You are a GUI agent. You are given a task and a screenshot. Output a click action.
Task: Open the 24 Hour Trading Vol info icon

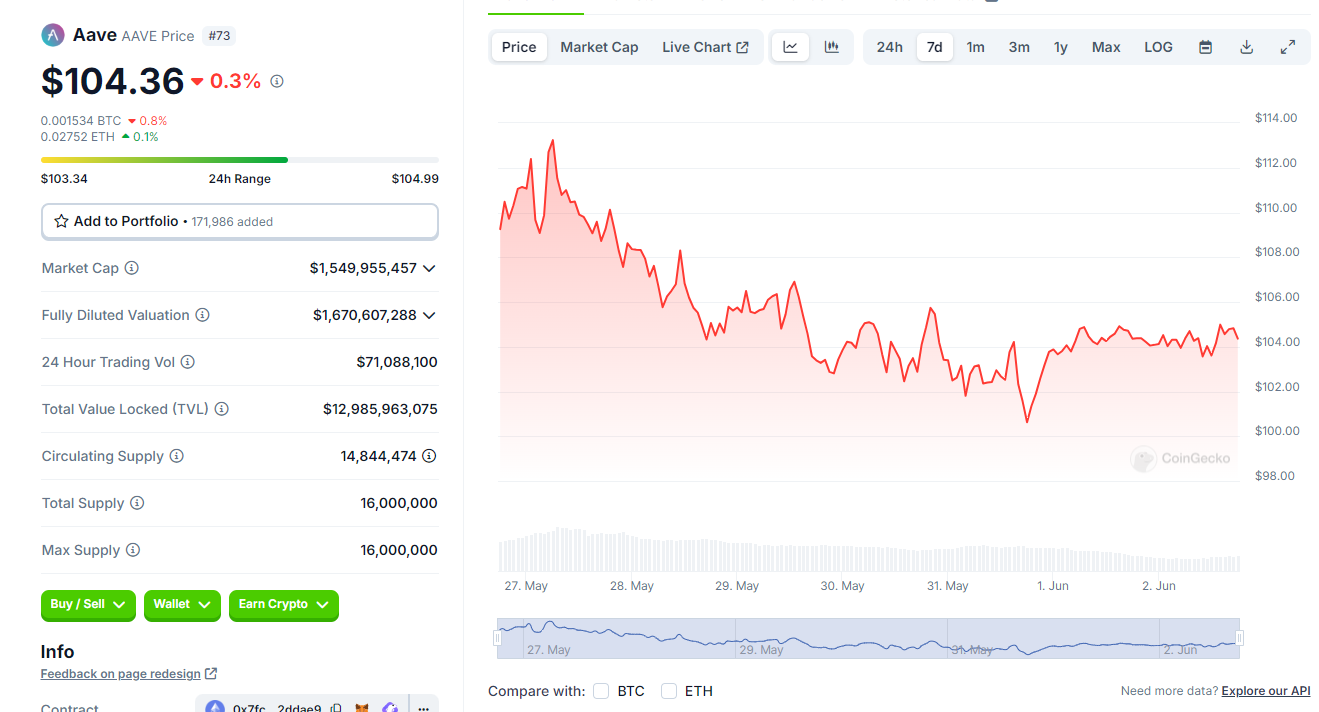point(187,362)
